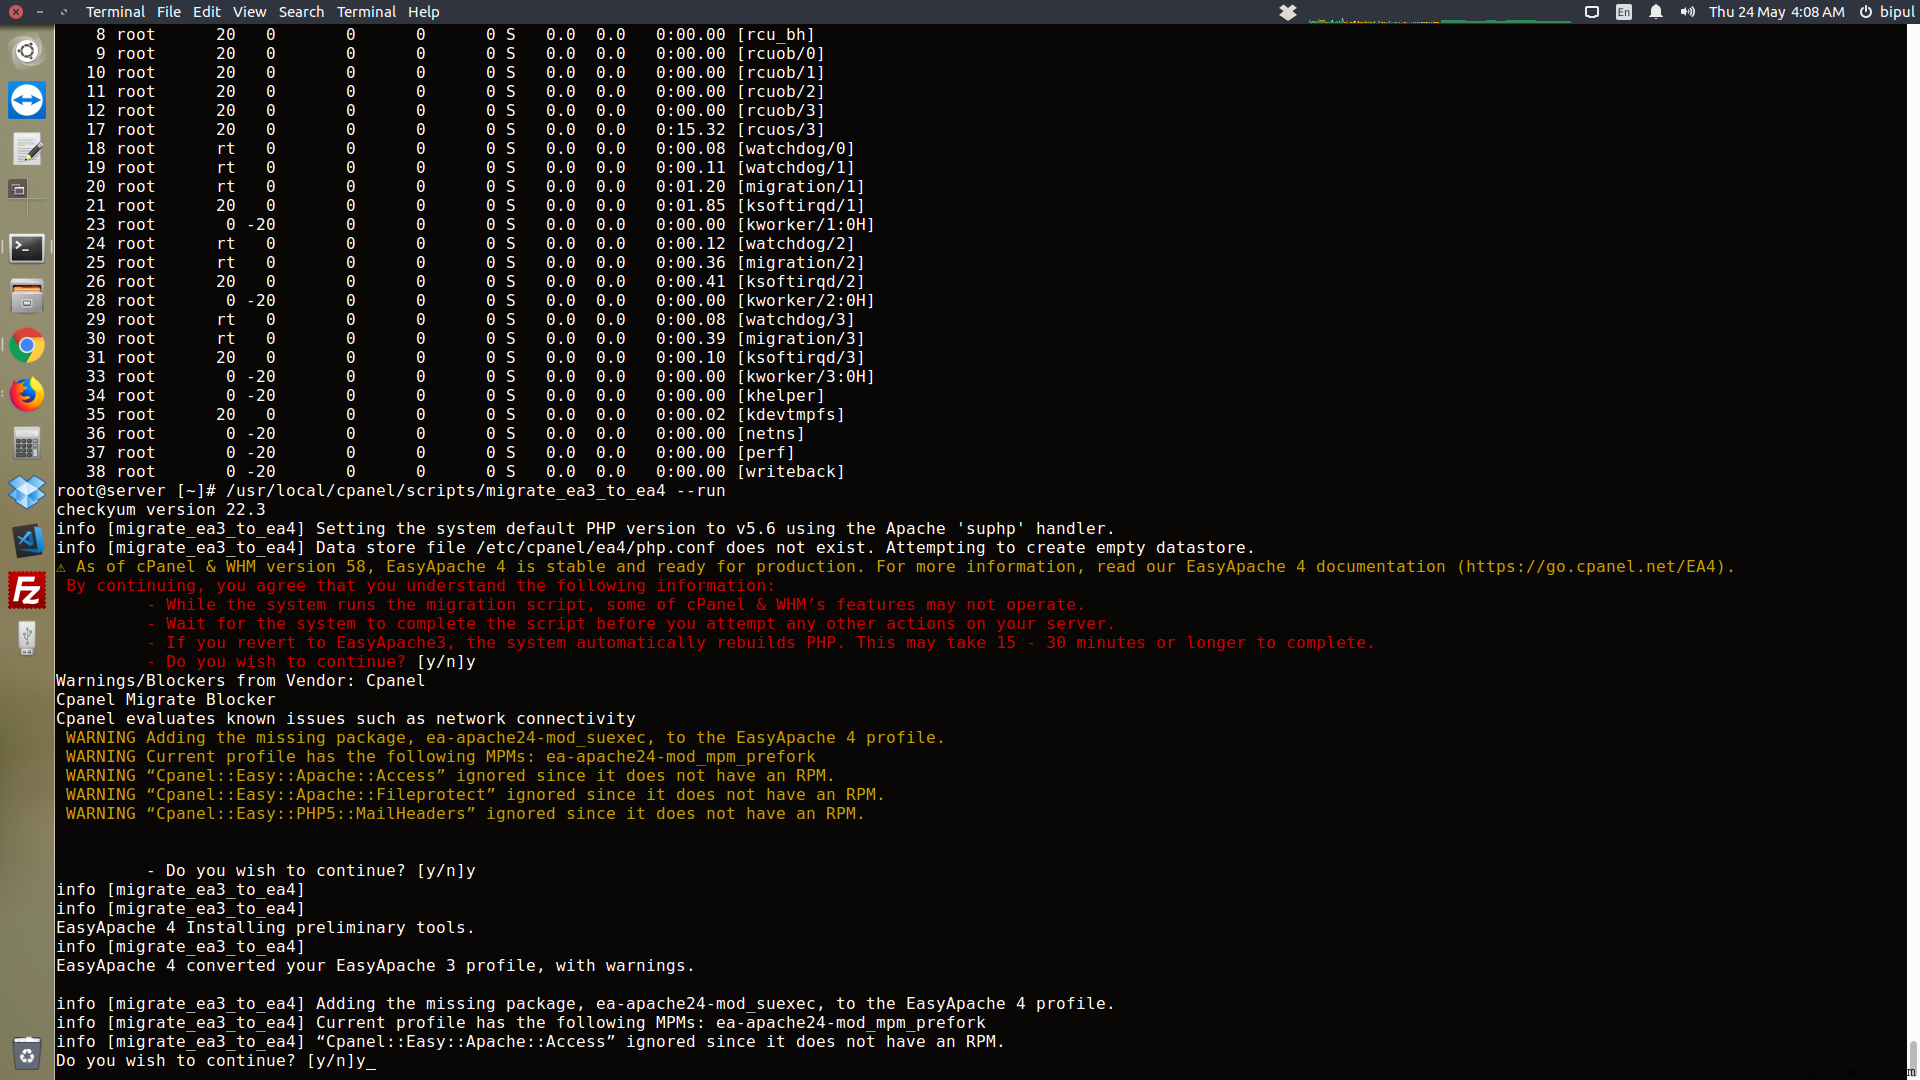Open the system load monitor indicator
The image size is (1920, 1080).
point(1440,12)
